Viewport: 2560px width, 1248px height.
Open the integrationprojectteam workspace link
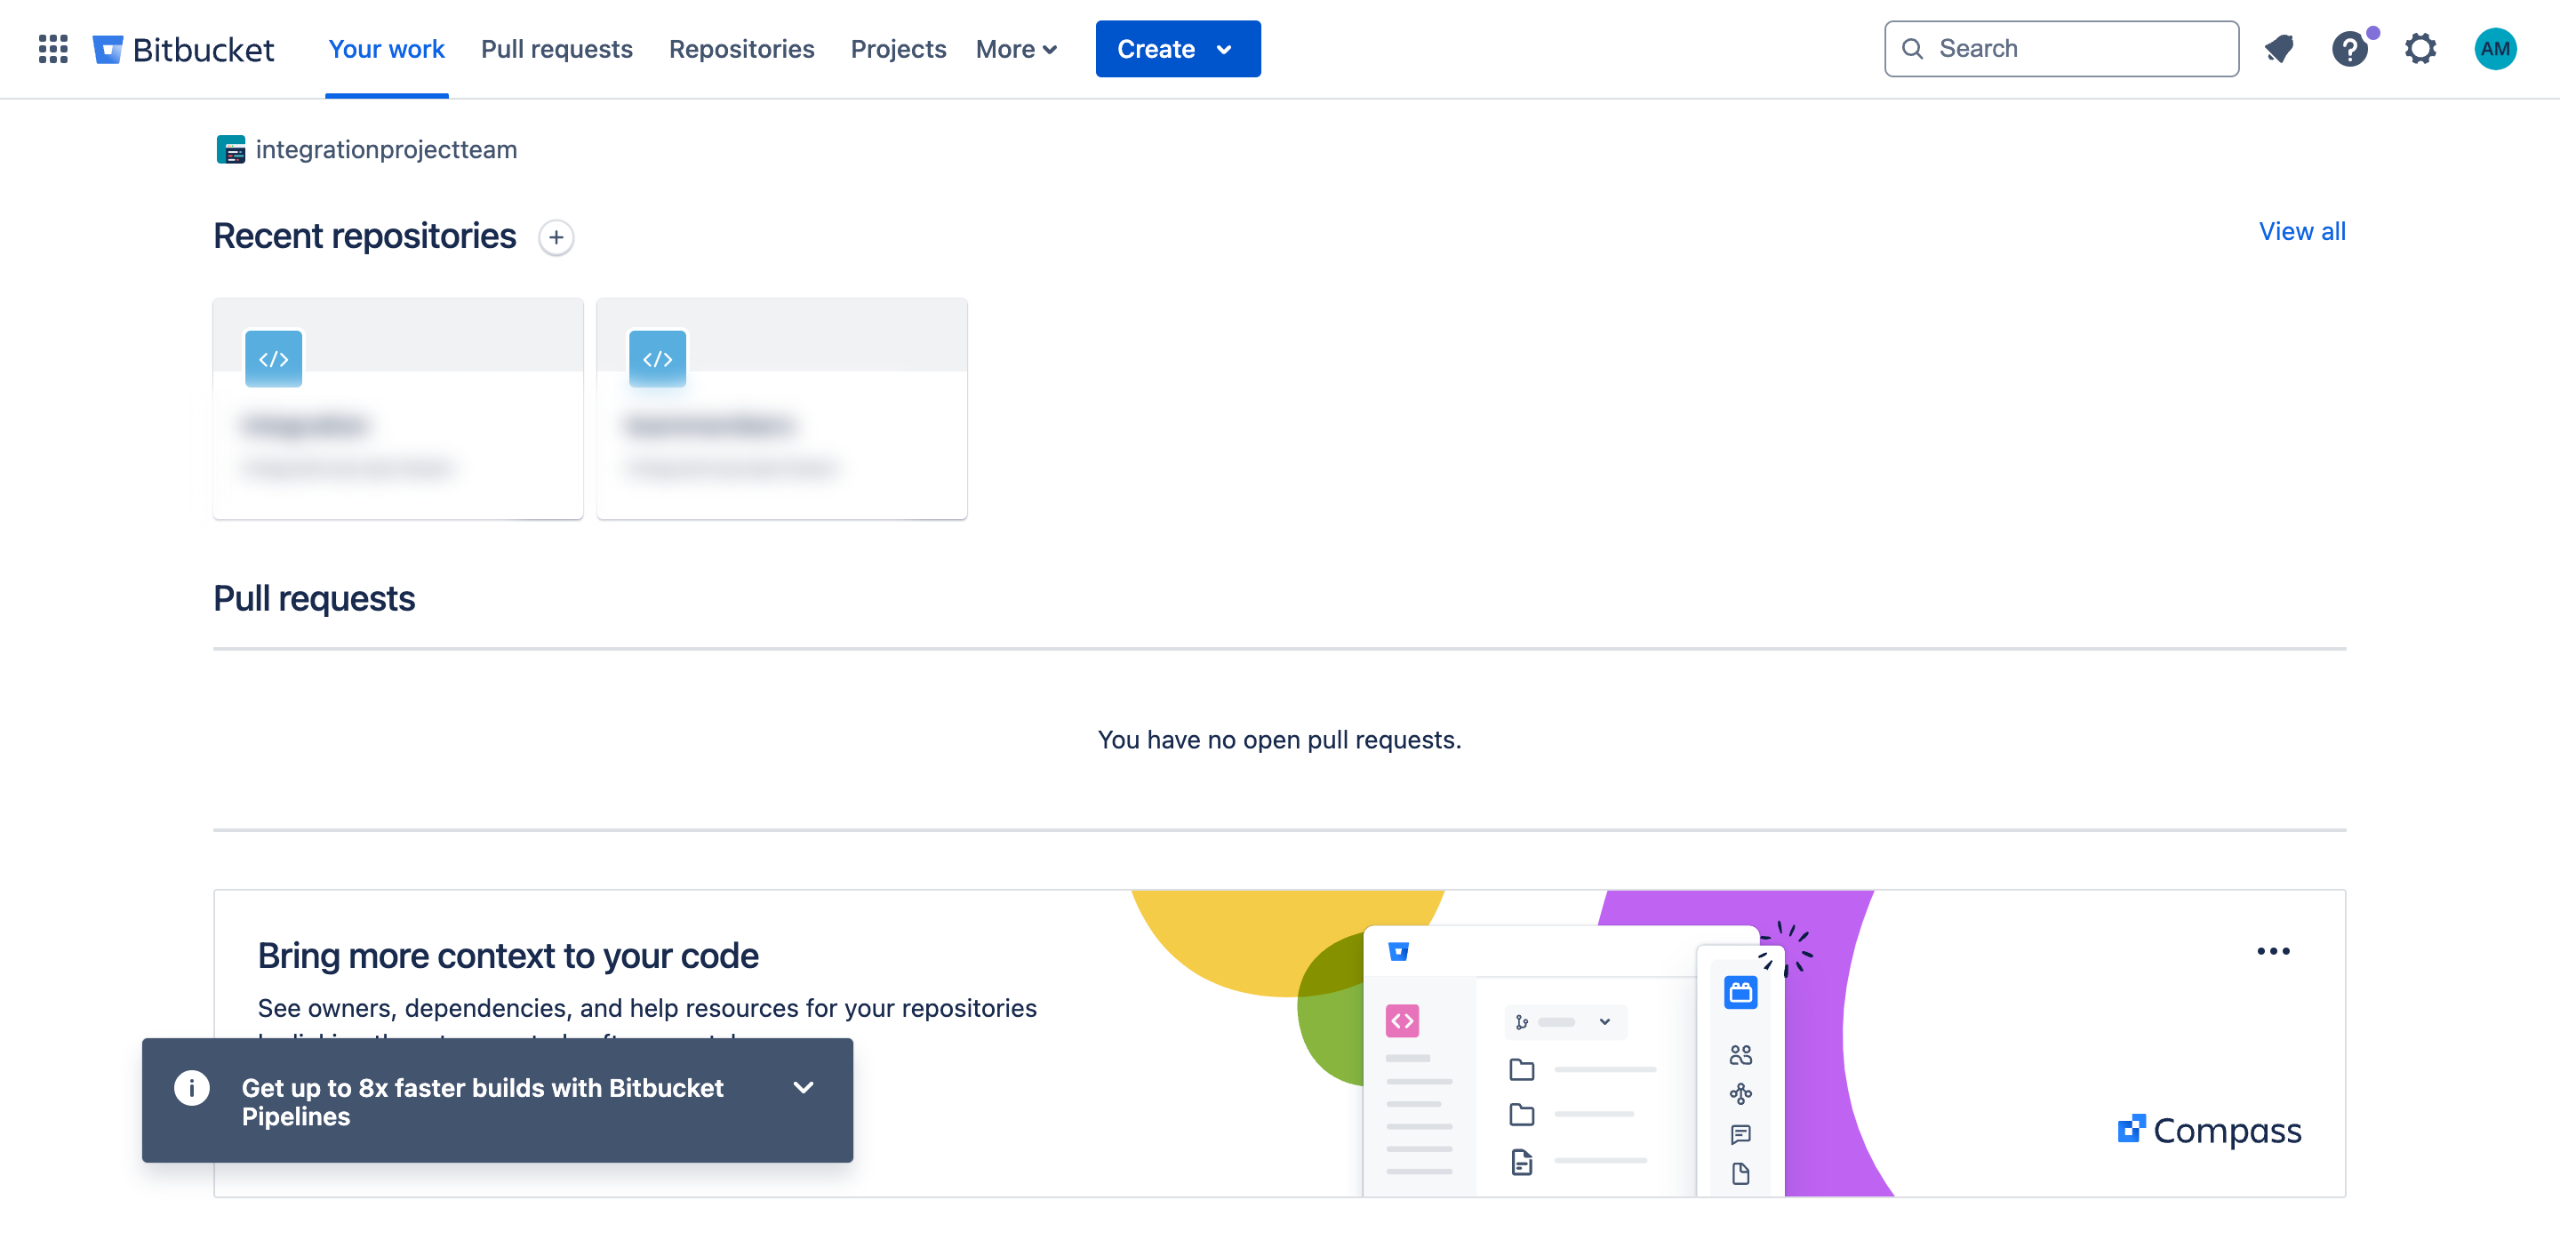(386, 150)
